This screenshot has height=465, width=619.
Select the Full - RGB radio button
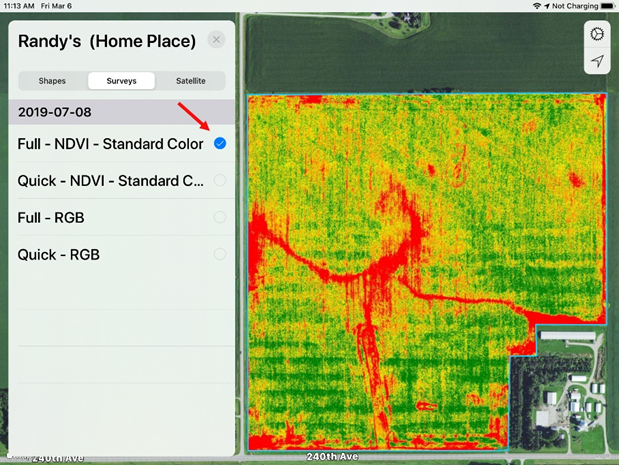pyautogui.click(x=220, y=217)
